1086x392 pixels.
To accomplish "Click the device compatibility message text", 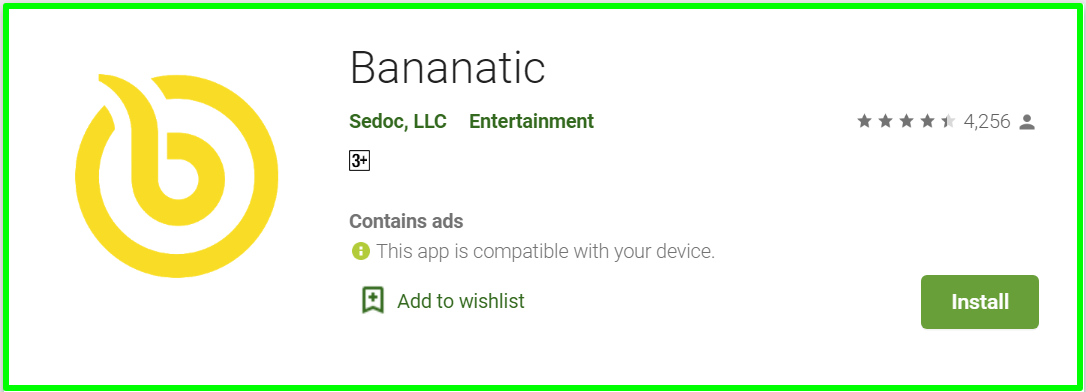I will tap(546, 251).
